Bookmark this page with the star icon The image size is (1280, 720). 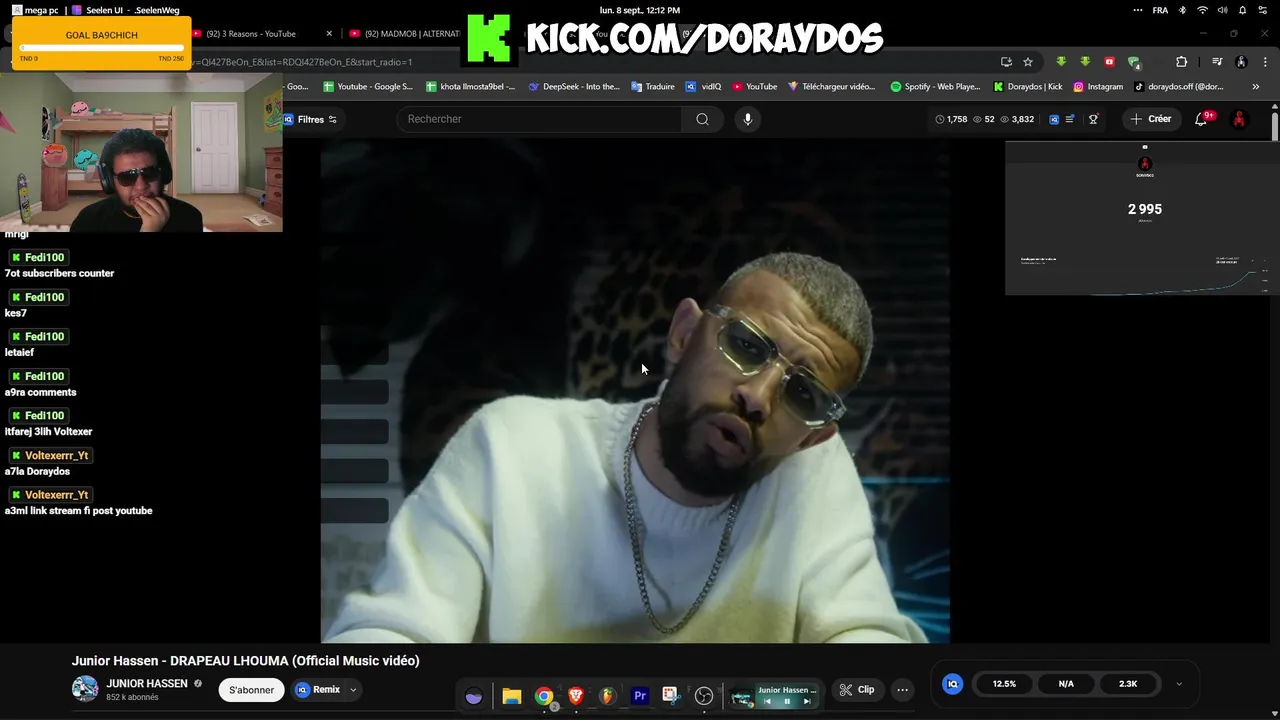tap(1028, 62)
